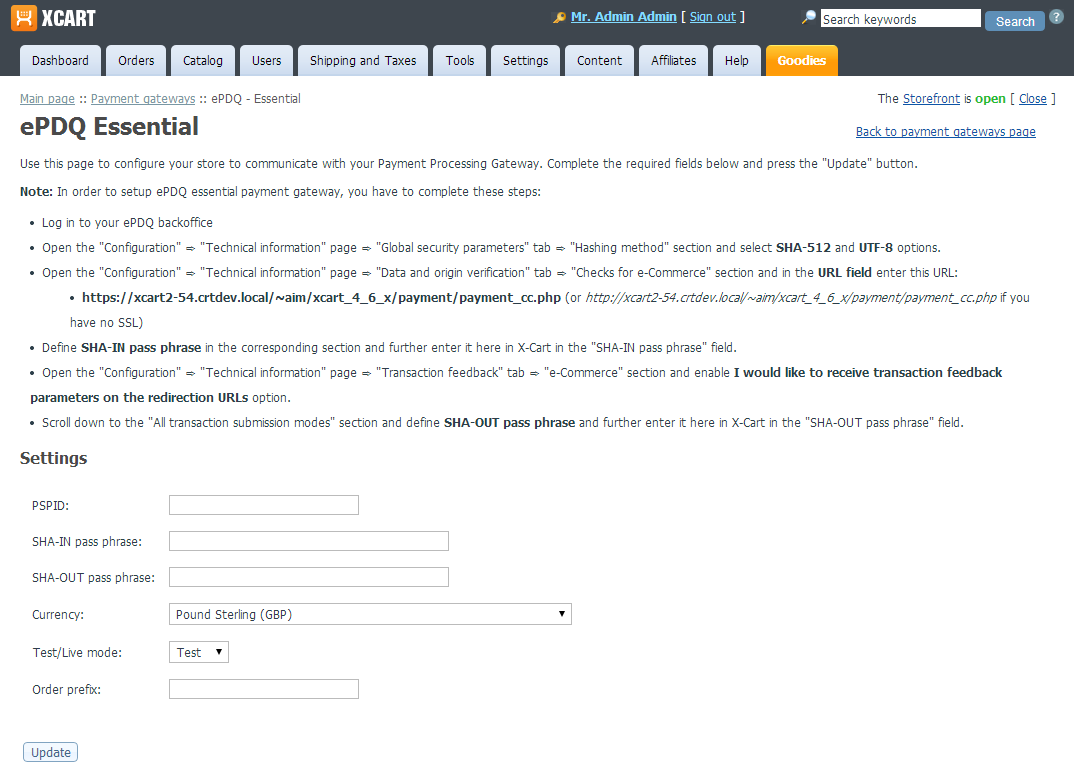Follow the Main page breadcrumb link
The width and height of the screenshot is (1074, 780).
(x=47, y=99)
